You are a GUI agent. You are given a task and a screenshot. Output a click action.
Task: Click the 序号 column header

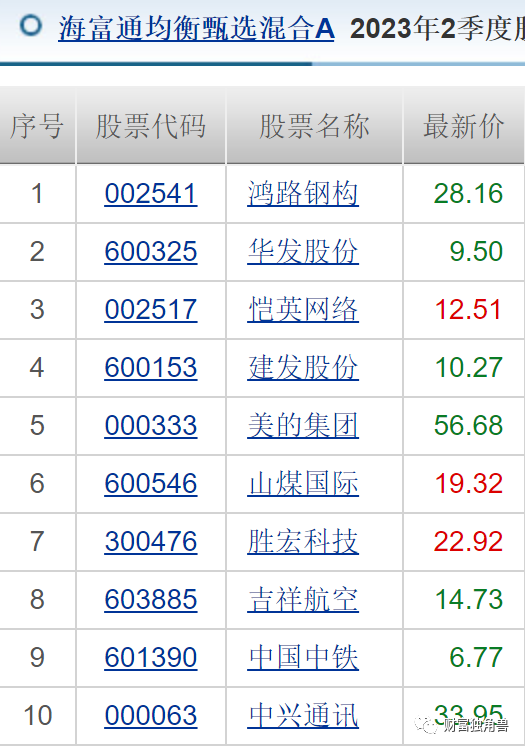click(x=37, y=126)
